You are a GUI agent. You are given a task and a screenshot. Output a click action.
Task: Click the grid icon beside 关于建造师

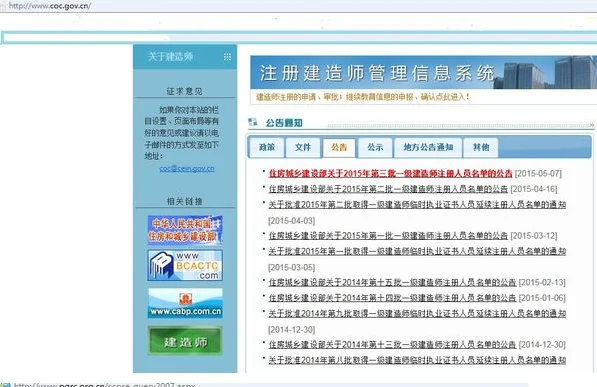(x=227, y=57)
